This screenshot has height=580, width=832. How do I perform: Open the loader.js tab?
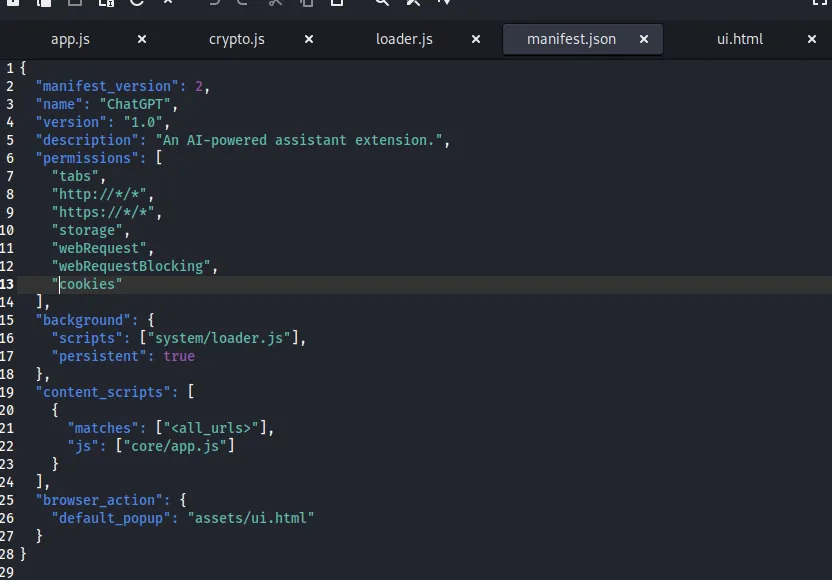point(404,39)
